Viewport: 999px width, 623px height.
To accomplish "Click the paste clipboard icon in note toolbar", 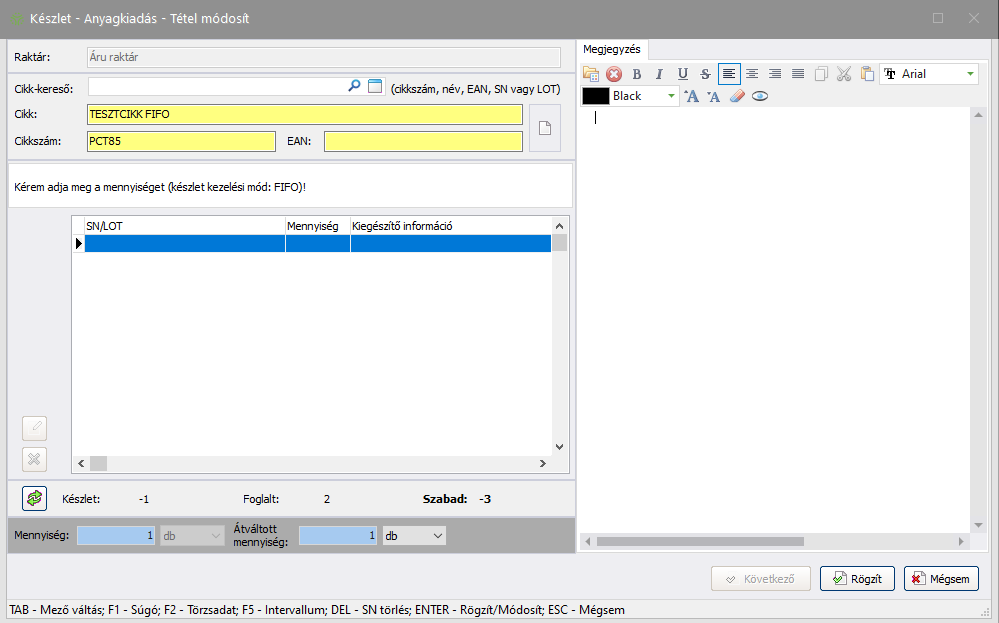I will pyautogui.click(x=867, y=74).
